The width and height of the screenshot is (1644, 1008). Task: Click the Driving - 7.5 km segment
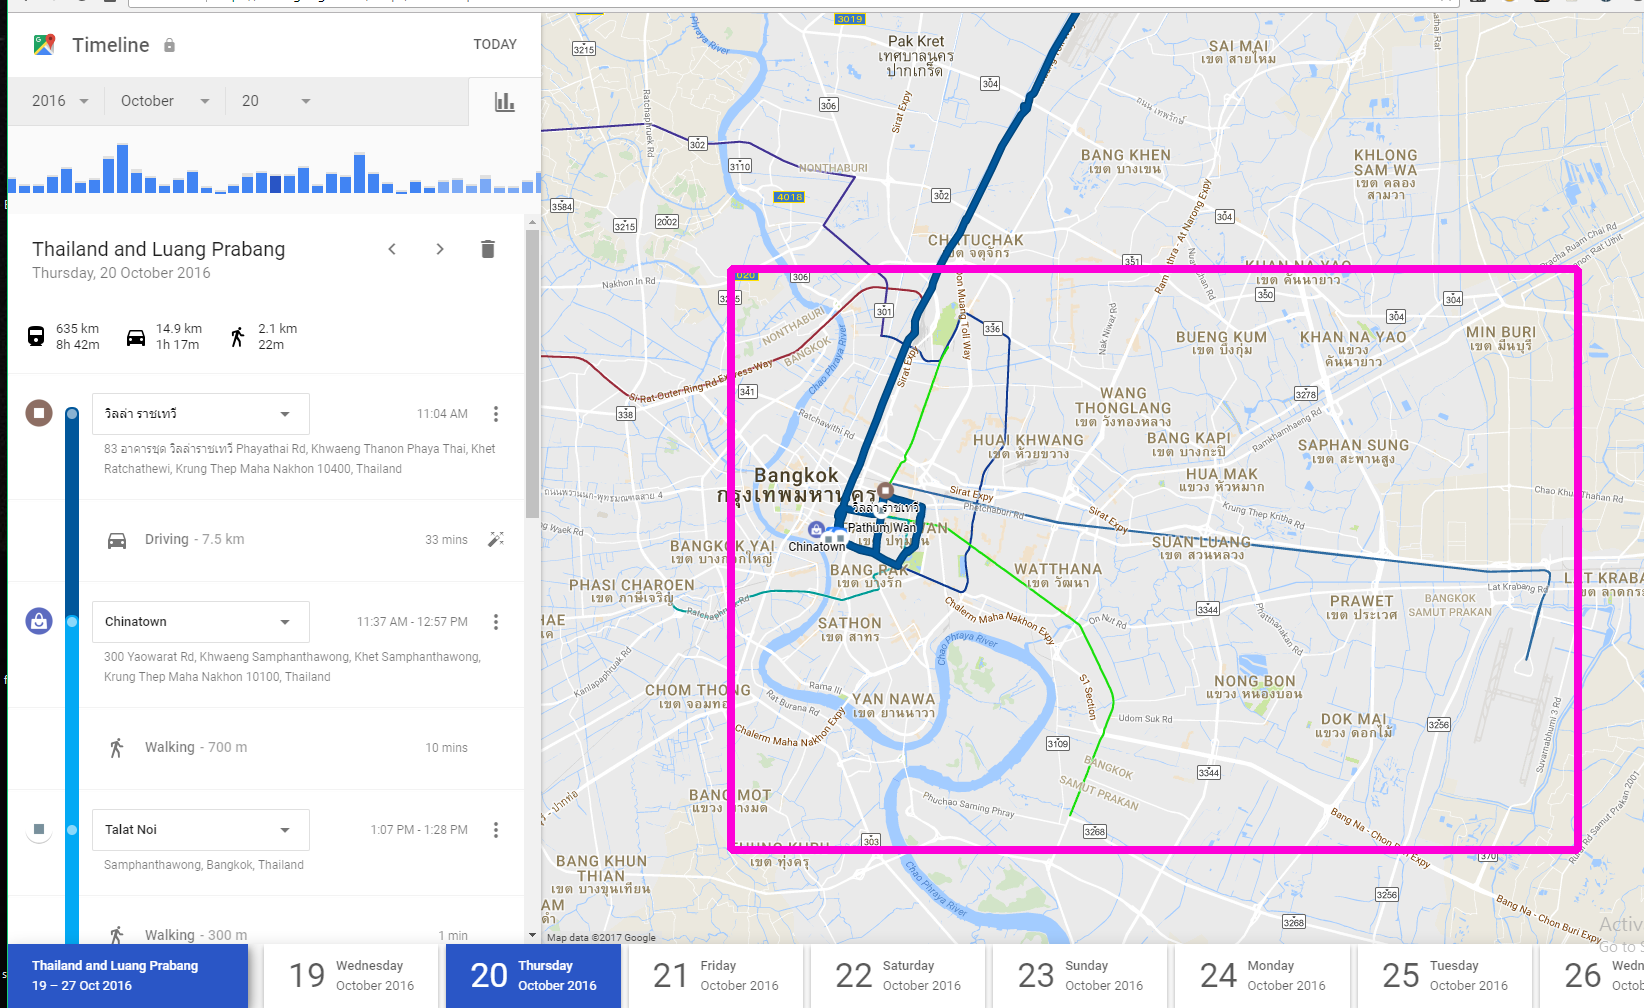coord(265,540)
